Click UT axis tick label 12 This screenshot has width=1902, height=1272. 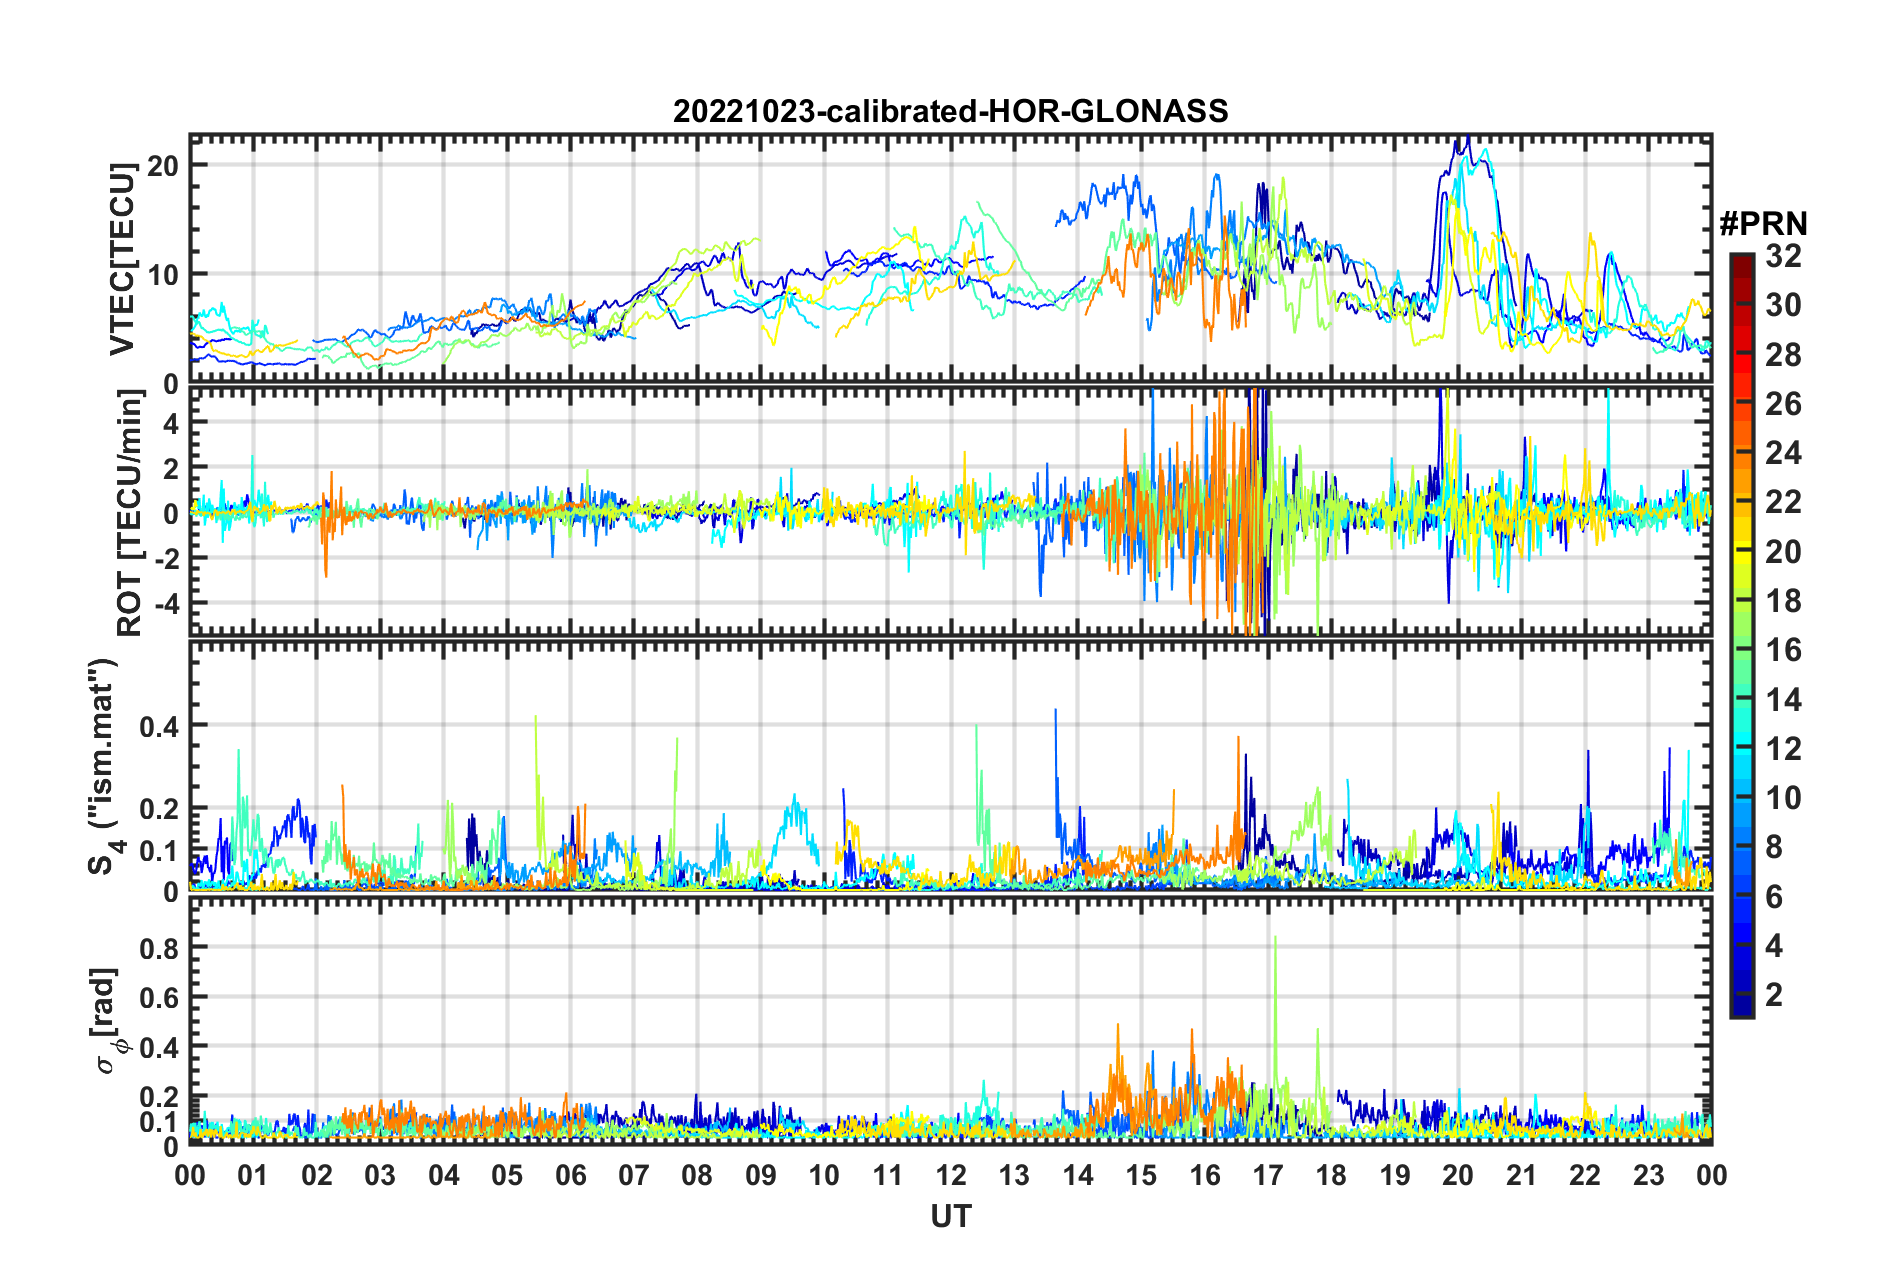951,1175
